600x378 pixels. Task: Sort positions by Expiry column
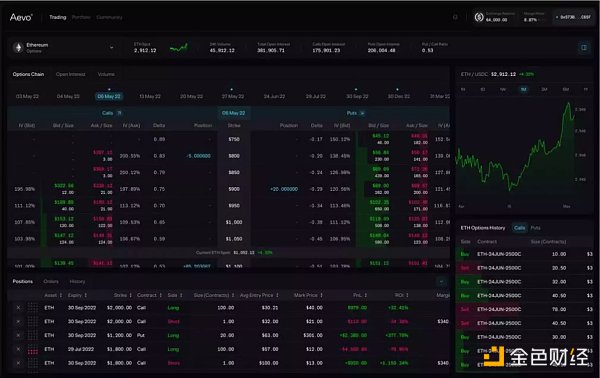[x=77, y=295]
